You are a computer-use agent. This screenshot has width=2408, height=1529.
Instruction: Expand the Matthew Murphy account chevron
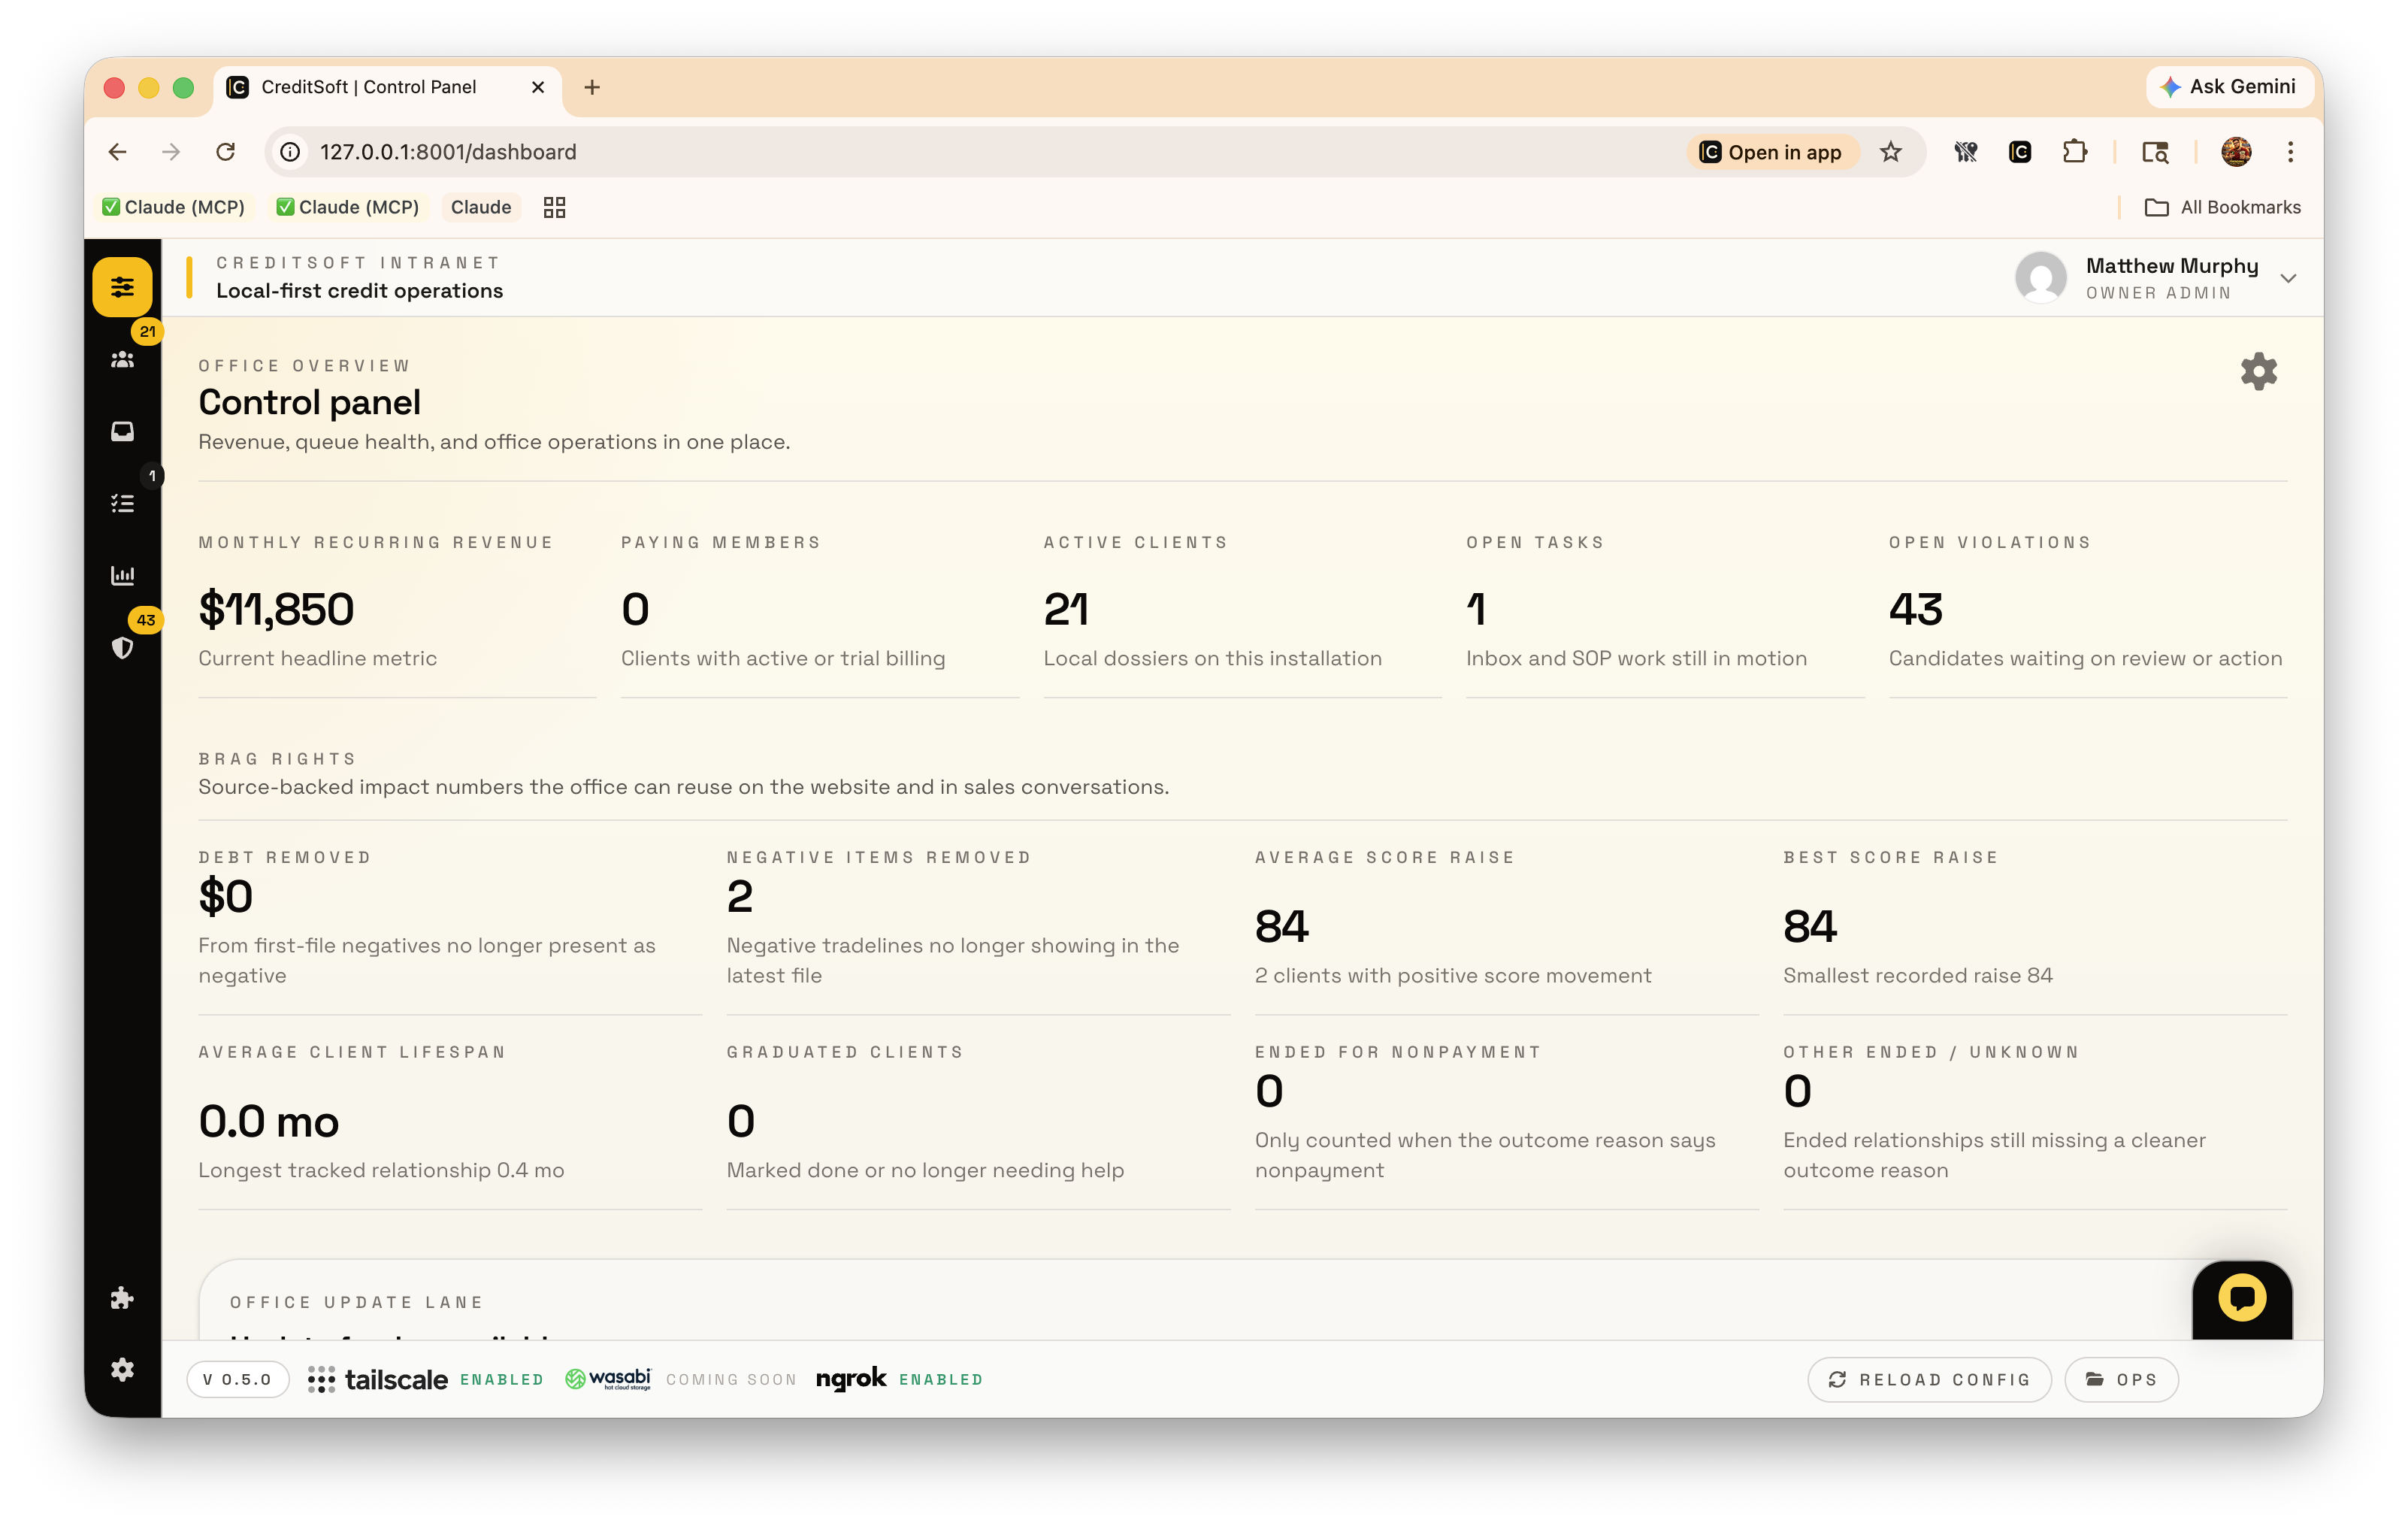(2288, 278)
